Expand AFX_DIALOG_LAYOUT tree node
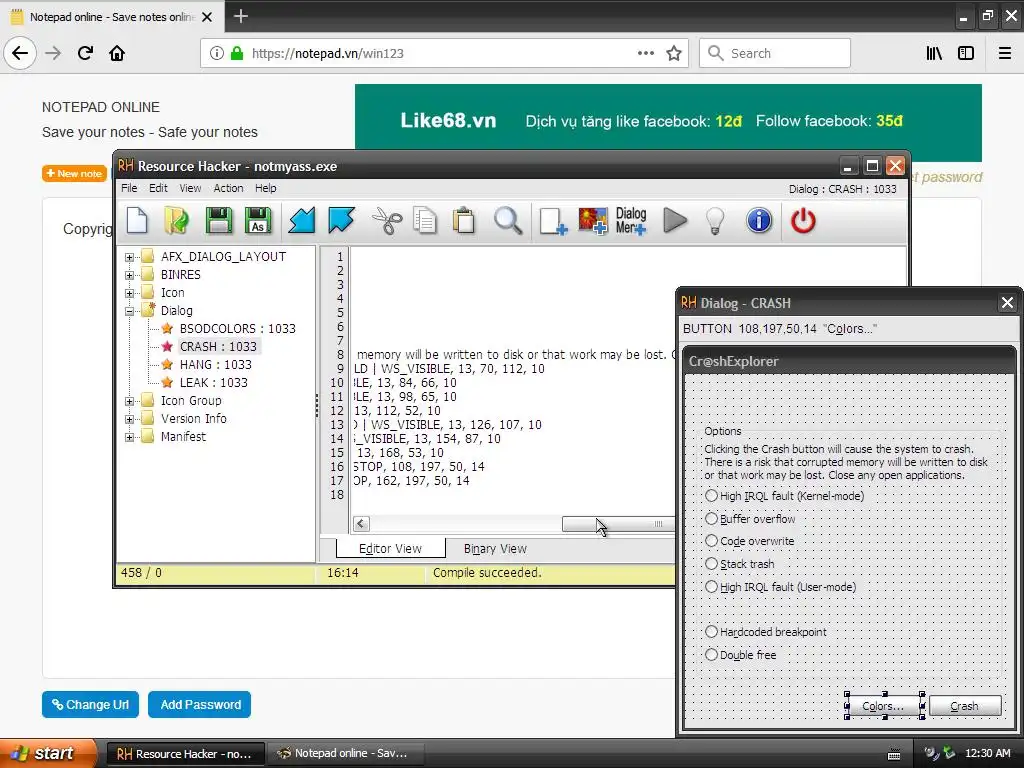 click(x=129, y=257)
